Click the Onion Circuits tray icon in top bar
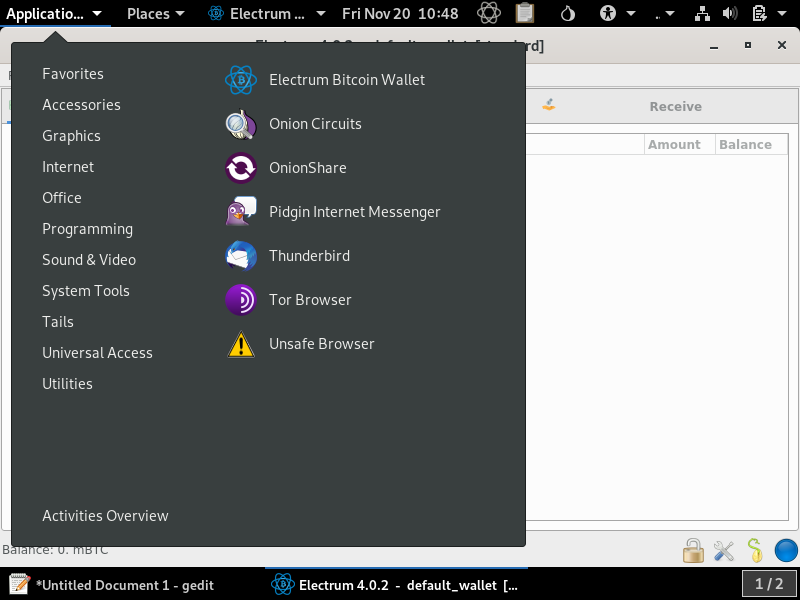The image size is (800, 600). 489,13
